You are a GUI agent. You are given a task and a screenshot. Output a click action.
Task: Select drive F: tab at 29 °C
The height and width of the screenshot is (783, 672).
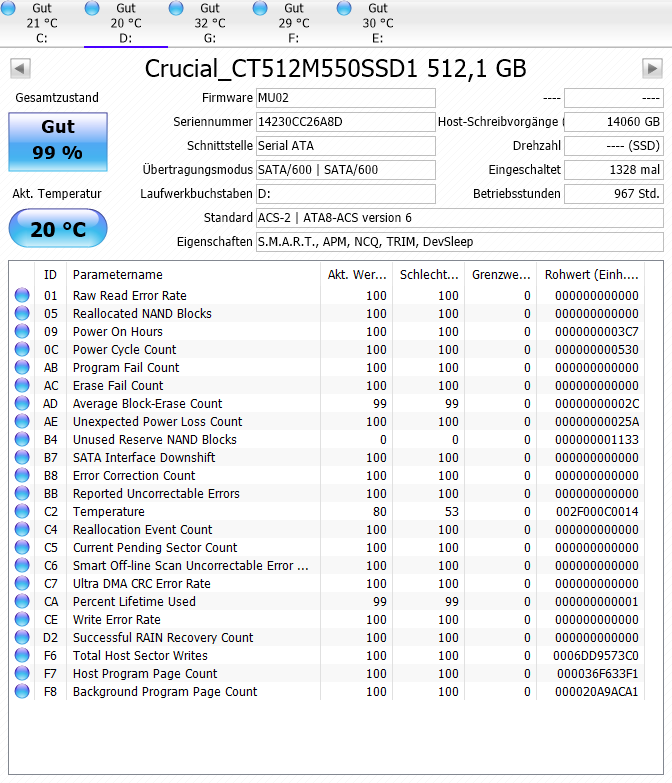click(294, 23)
